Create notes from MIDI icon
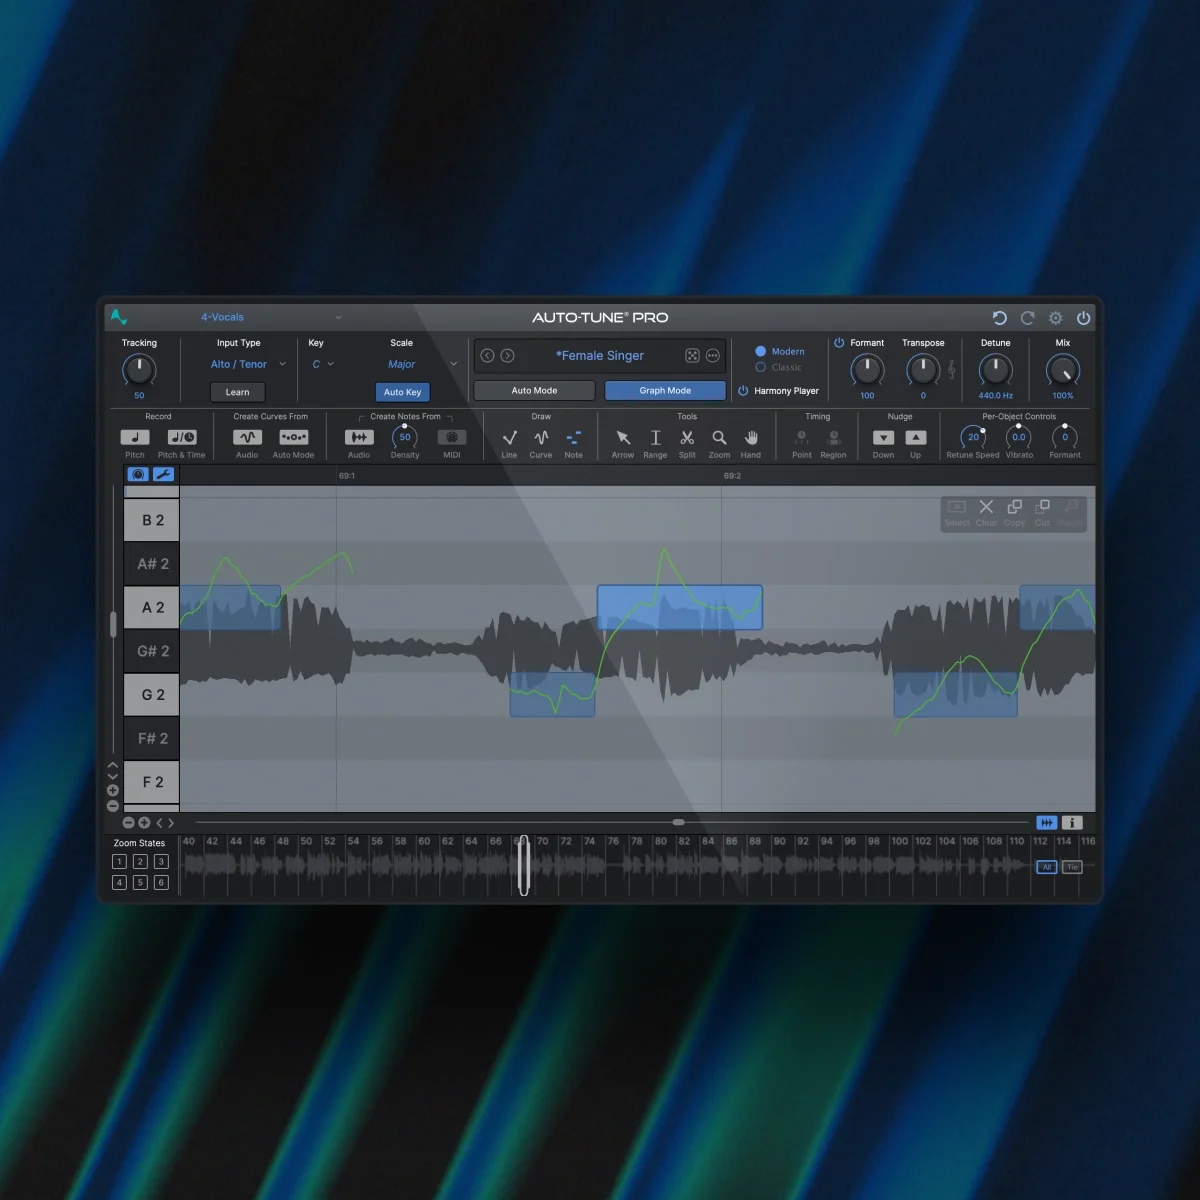This screenshot has width=1200, height=1200. pos(452,437)
